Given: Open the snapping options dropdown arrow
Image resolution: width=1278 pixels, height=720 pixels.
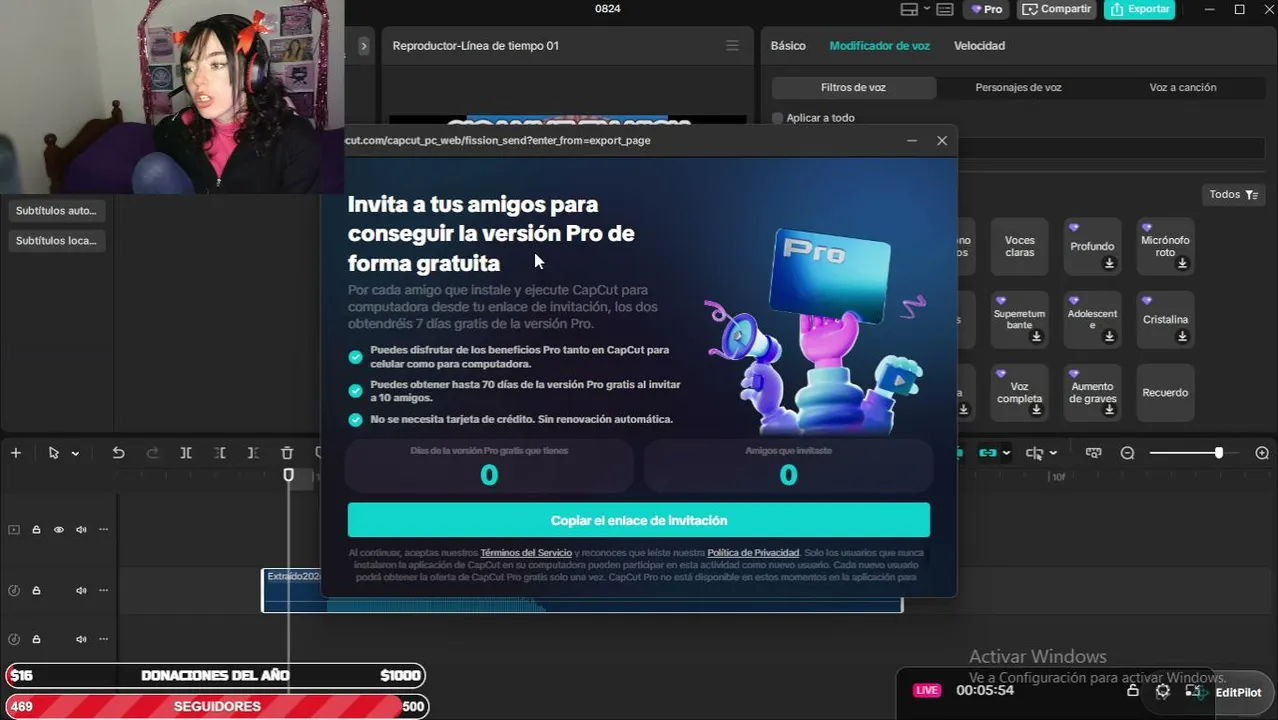Looking at the screenshot, I should pyautogui.click(x=1053, y=454).
